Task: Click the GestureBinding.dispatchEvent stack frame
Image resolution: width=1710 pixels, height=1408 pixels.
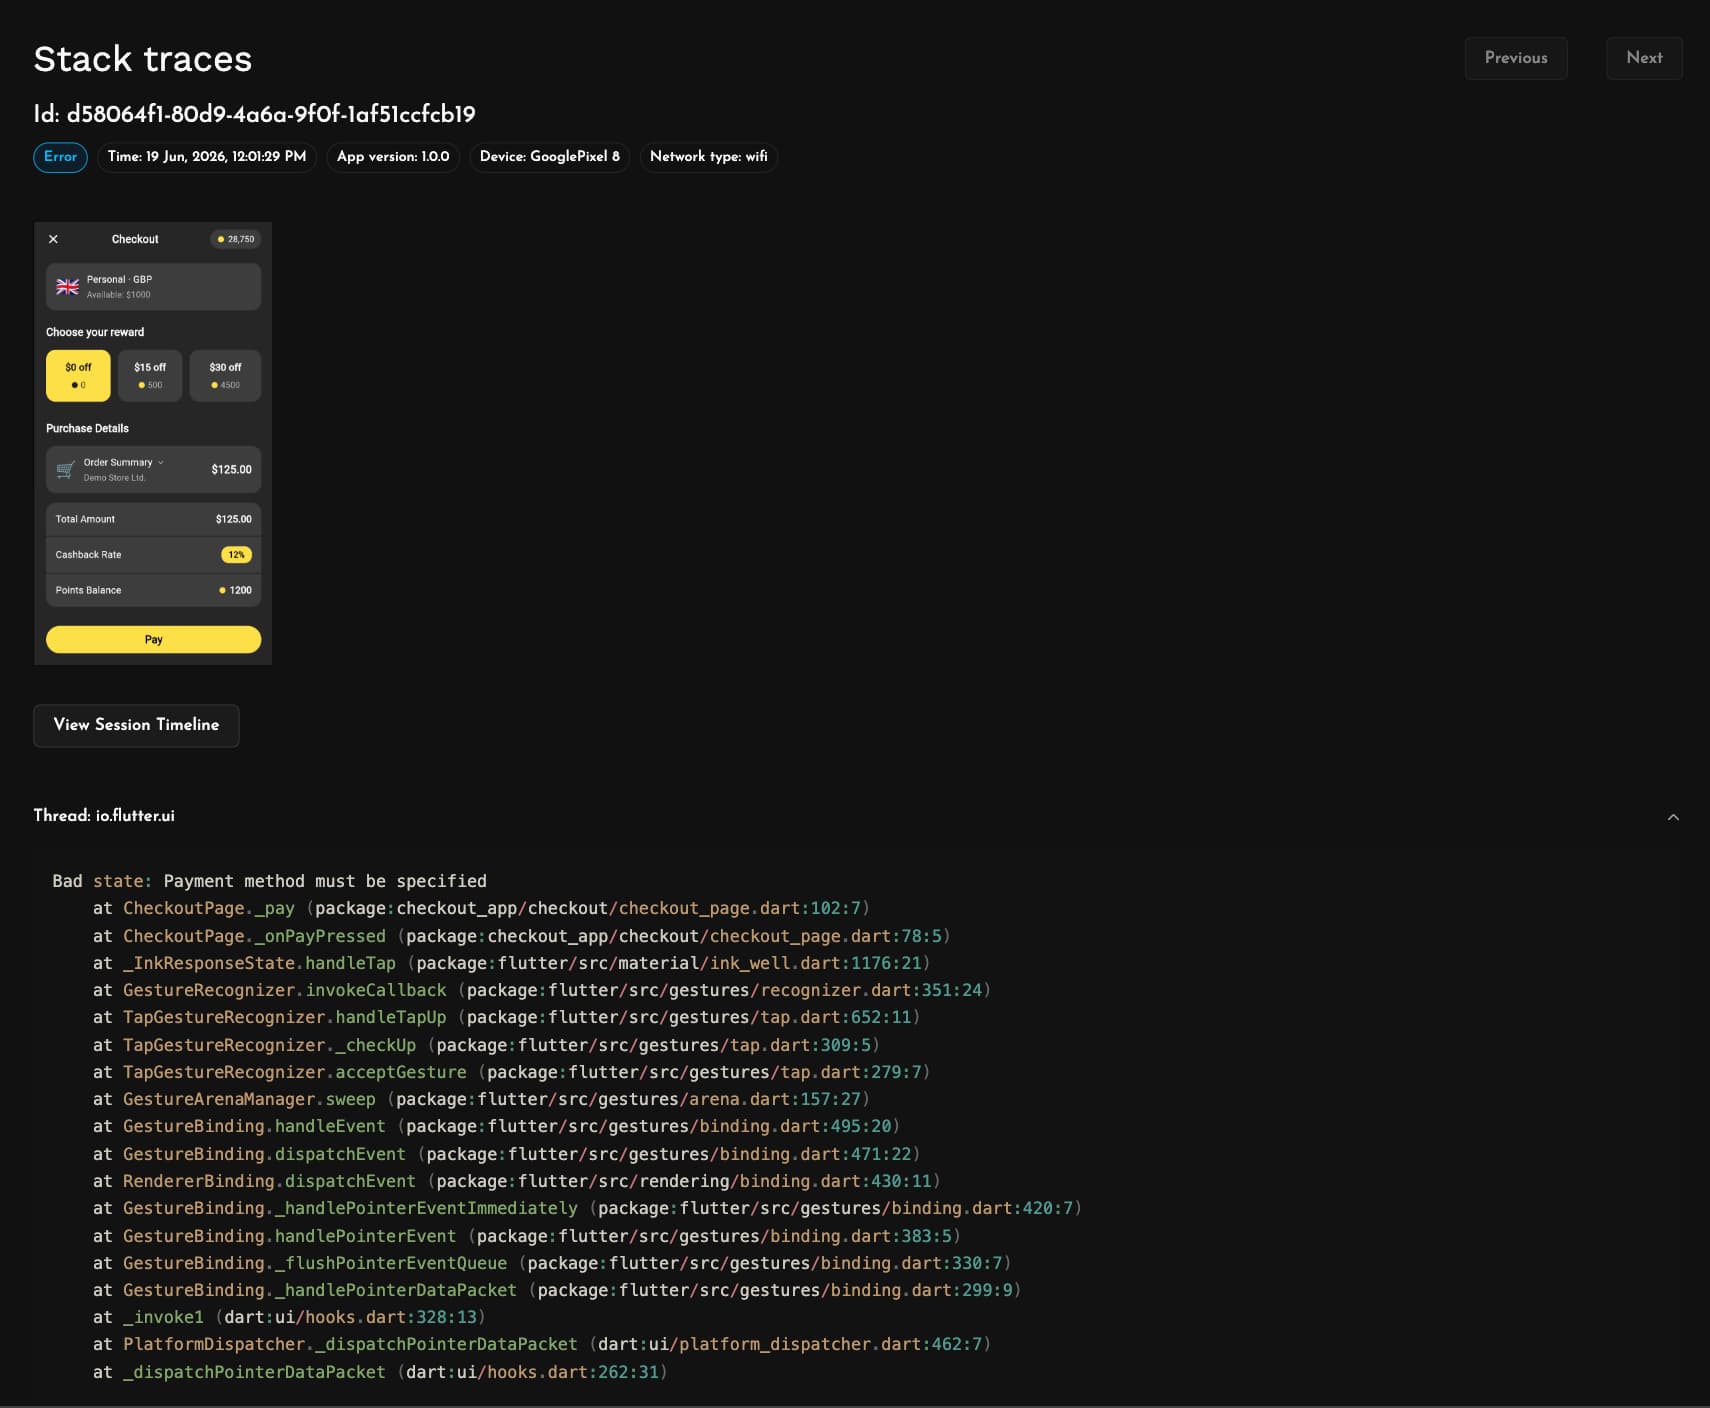Action: pyautogui.click(x=507, y=1154)
